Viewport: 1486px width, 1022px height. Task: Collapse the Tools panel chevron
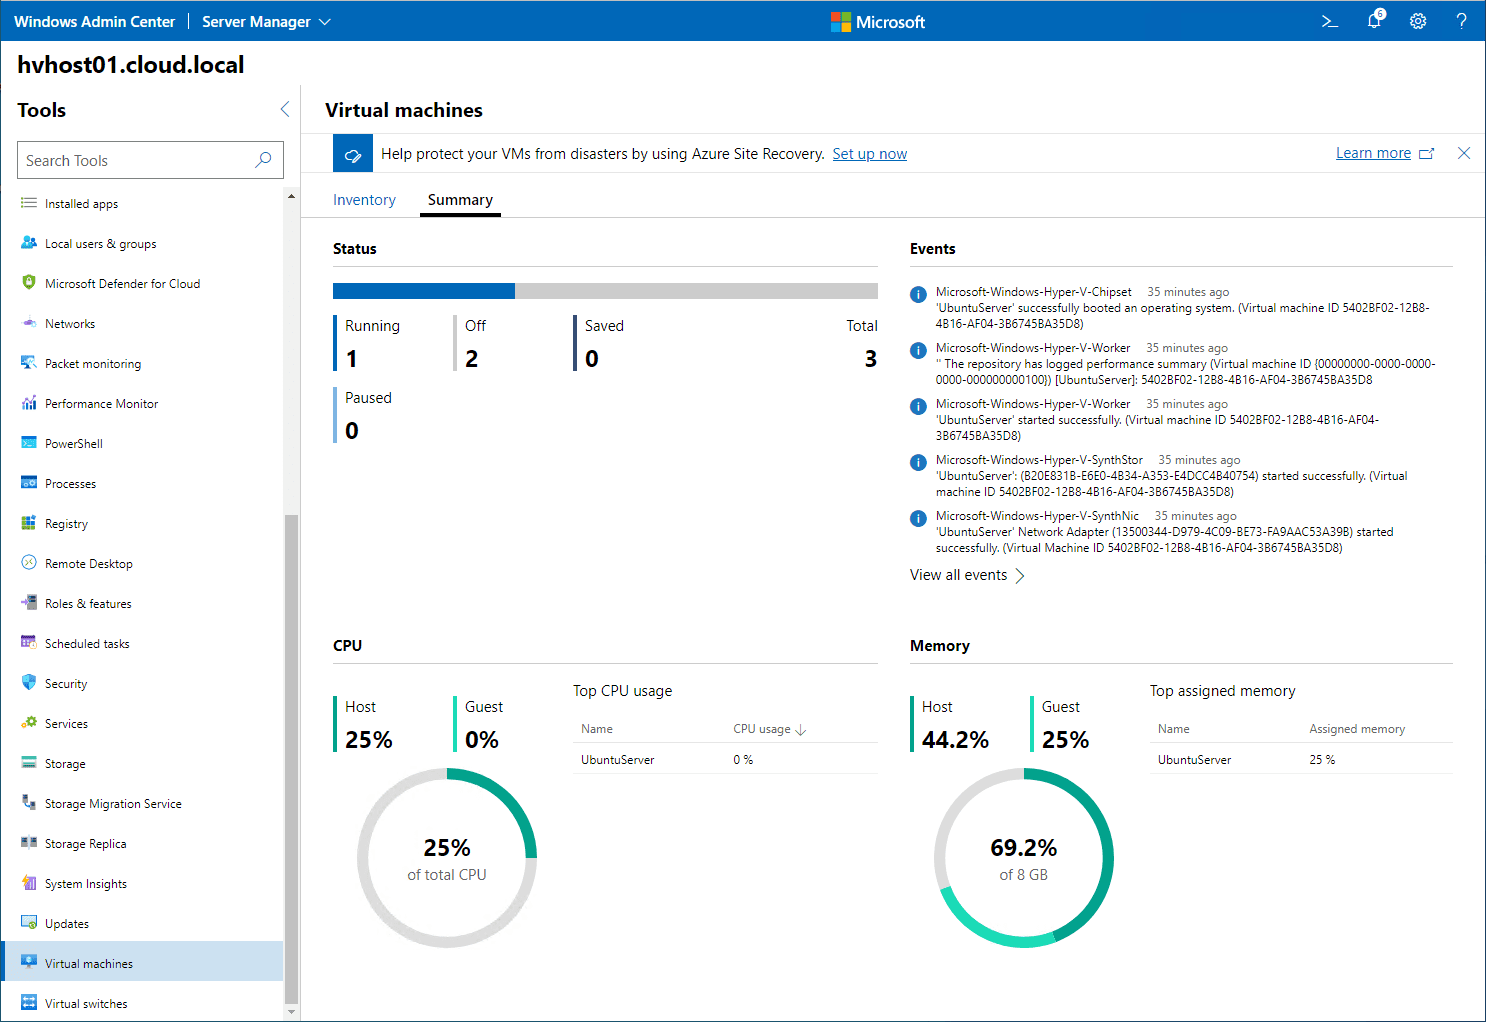285,110
